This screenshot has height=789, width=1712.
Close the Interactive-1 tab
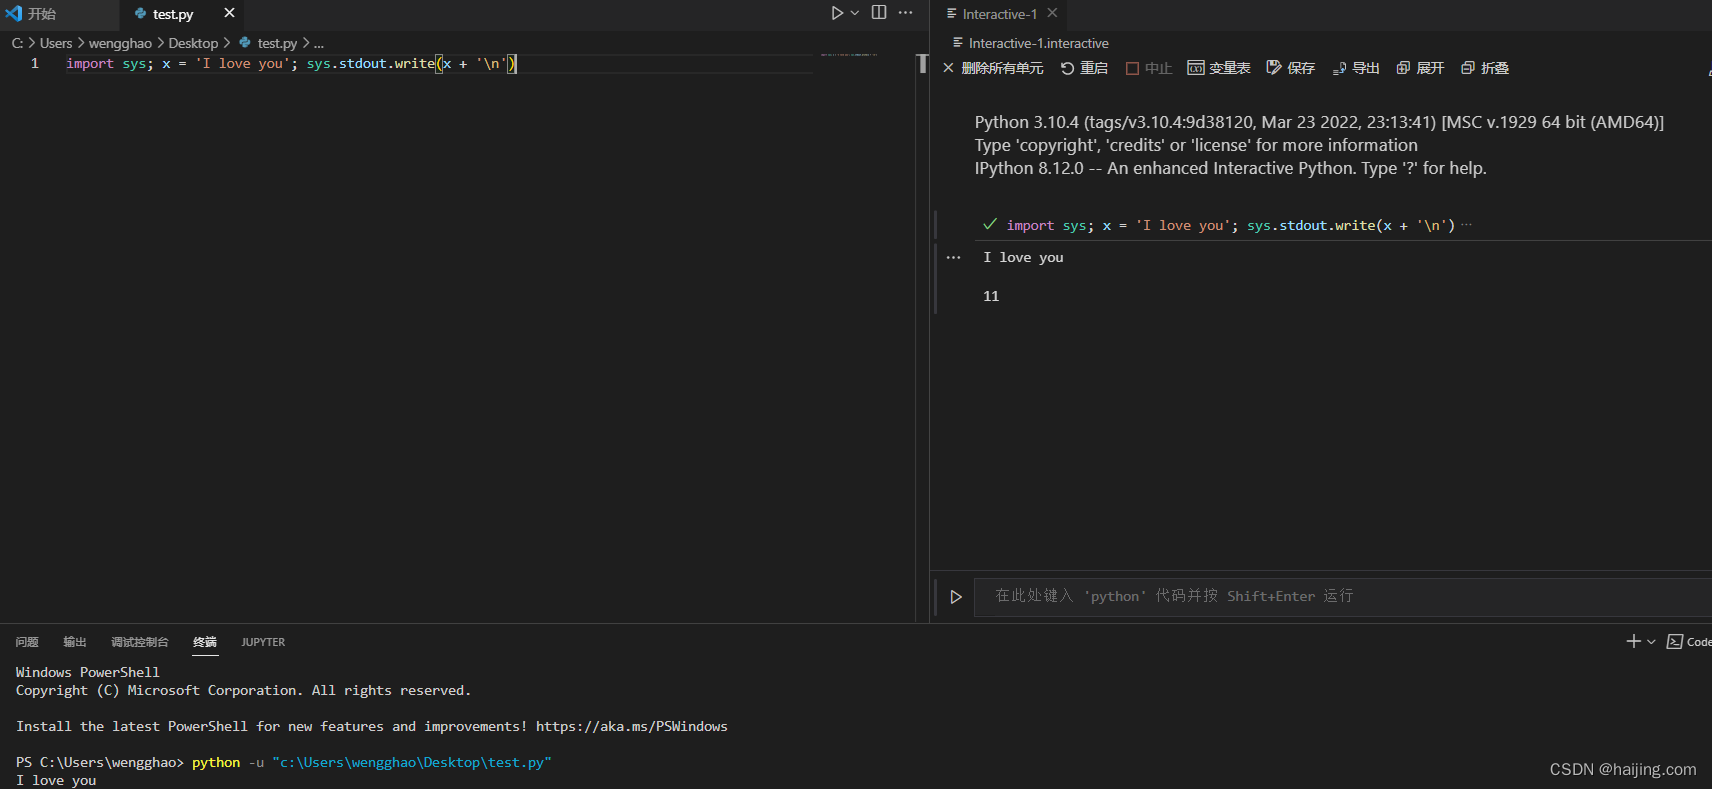(1052, 13)
